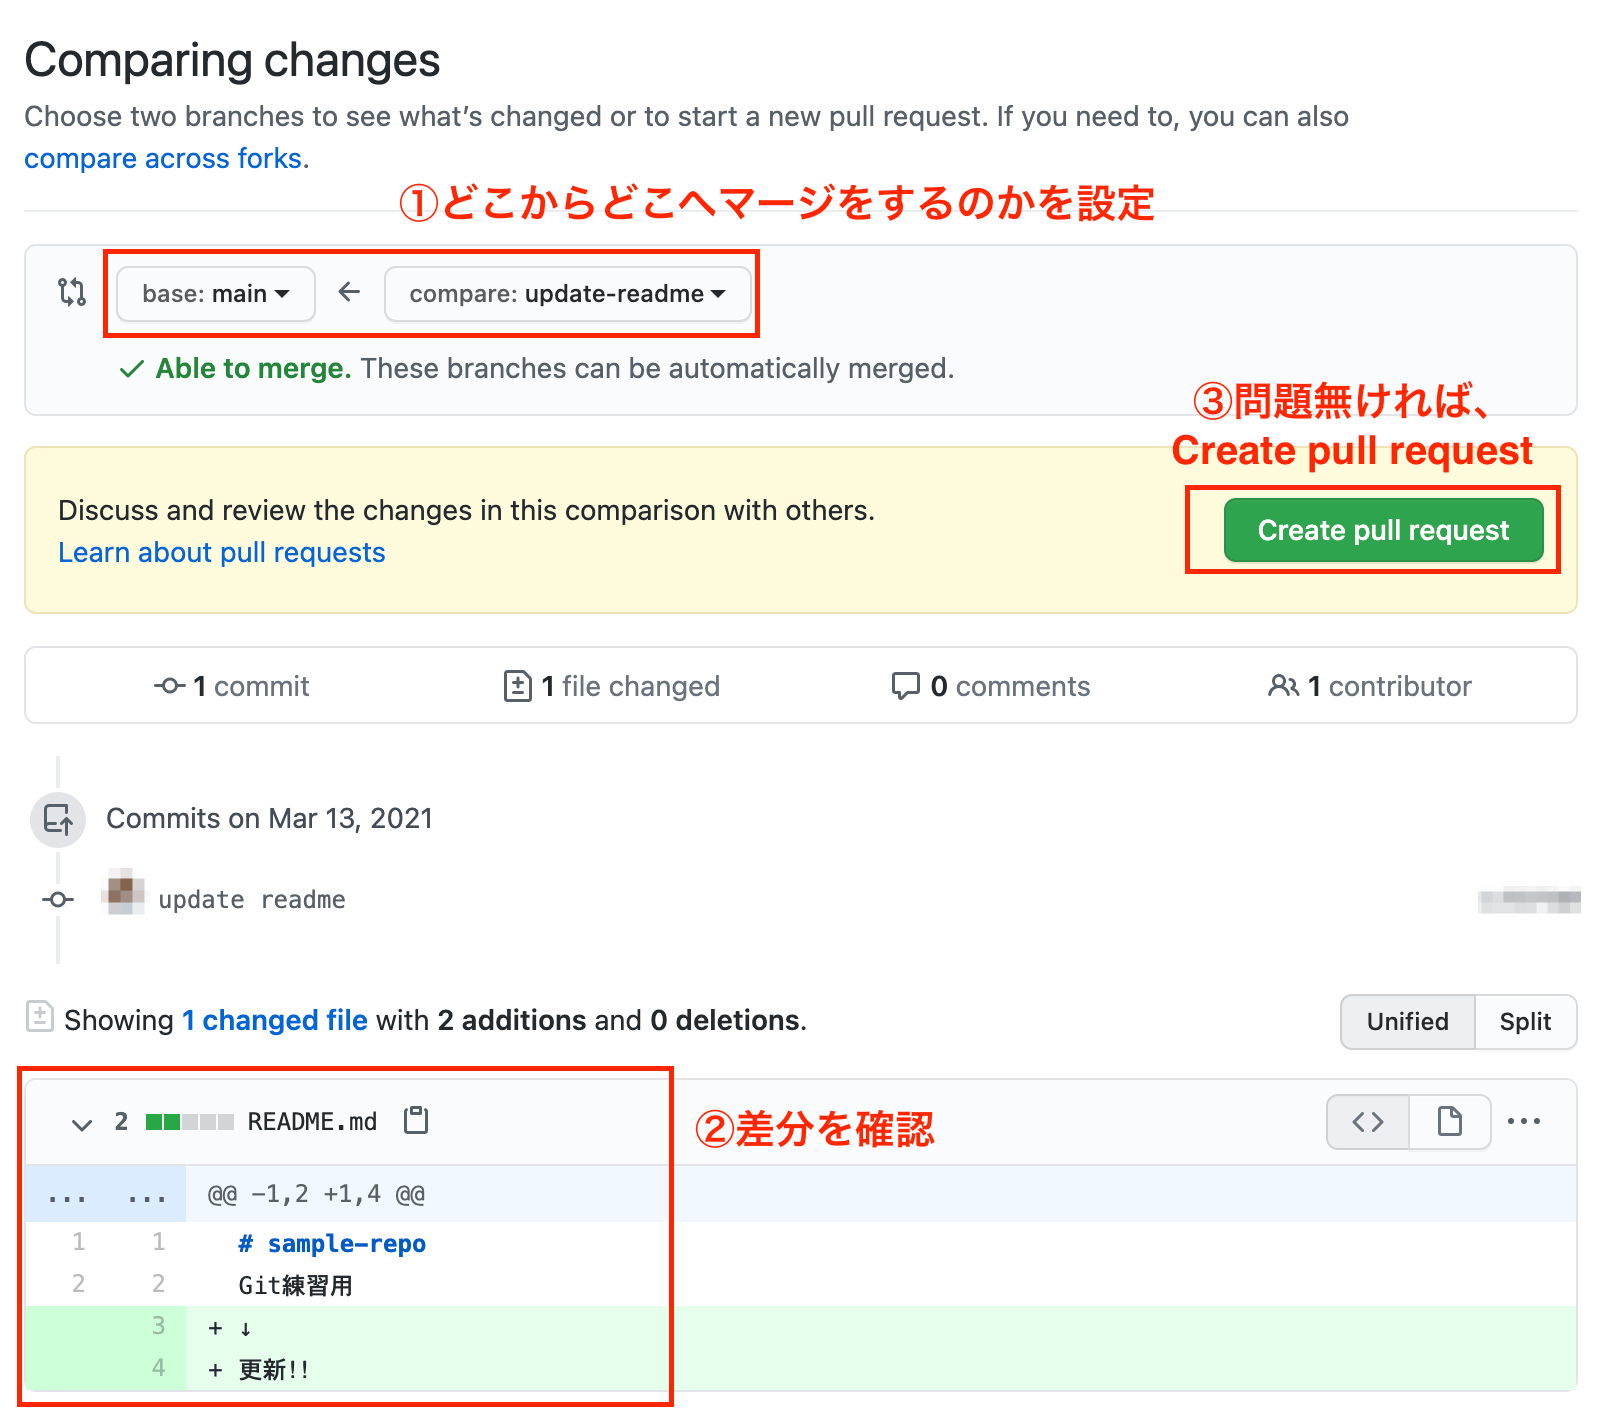Click the commit node icon beside update readme

58,900
